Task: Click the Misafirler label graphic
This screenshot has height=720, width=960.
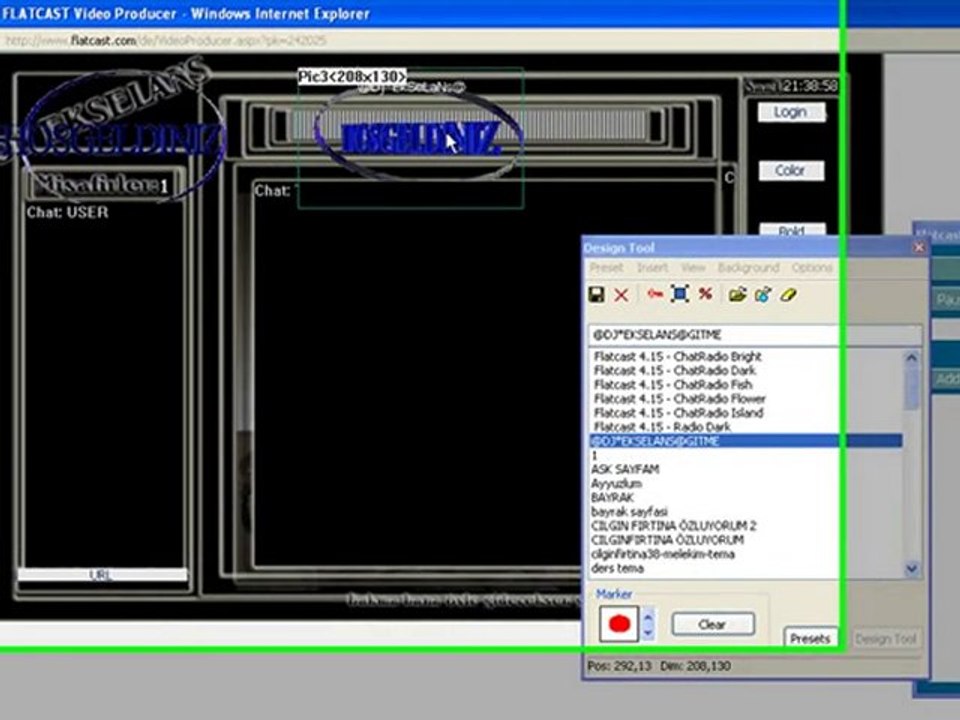Action: coord(102,185)
